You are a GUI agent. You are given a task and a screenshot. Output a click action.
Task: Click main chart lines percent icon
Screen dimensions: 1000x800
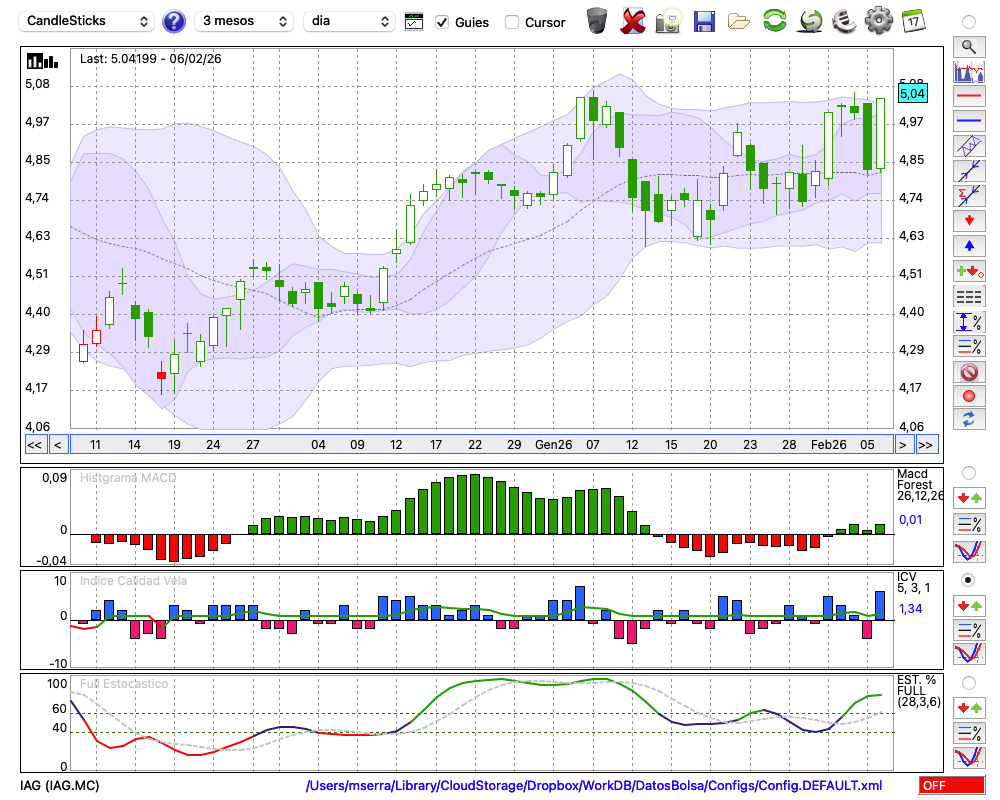click(x=969, y=346)
